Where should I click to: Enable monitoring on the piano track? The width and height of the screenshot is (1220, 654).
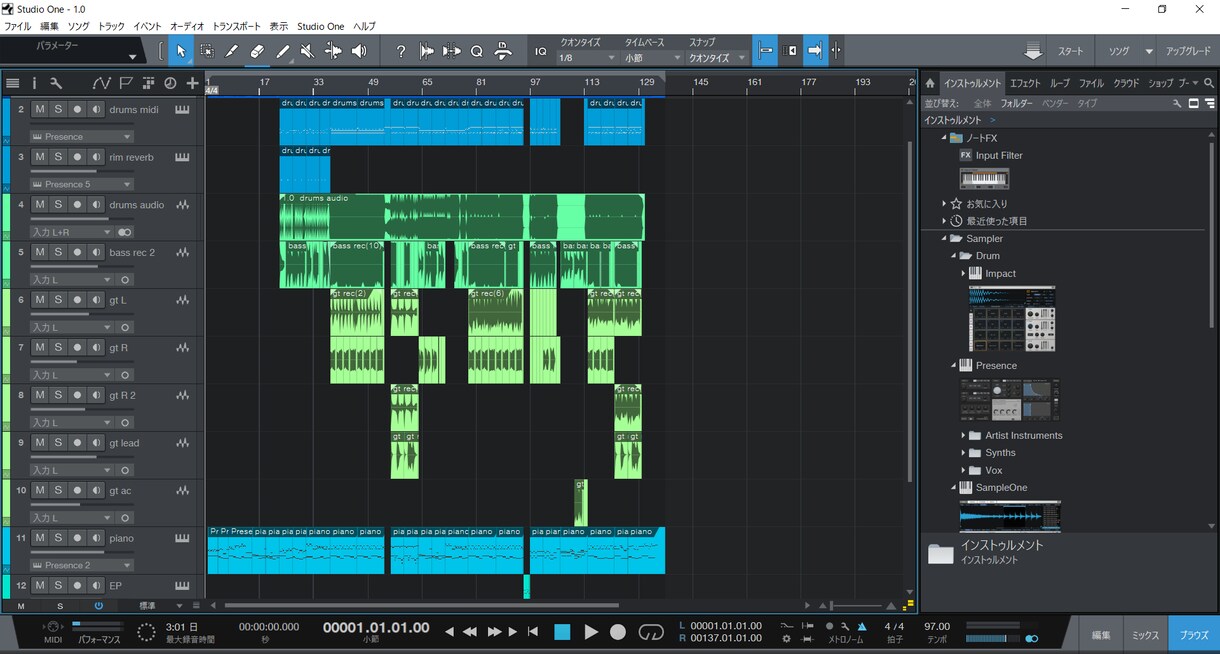click(96, 538)
